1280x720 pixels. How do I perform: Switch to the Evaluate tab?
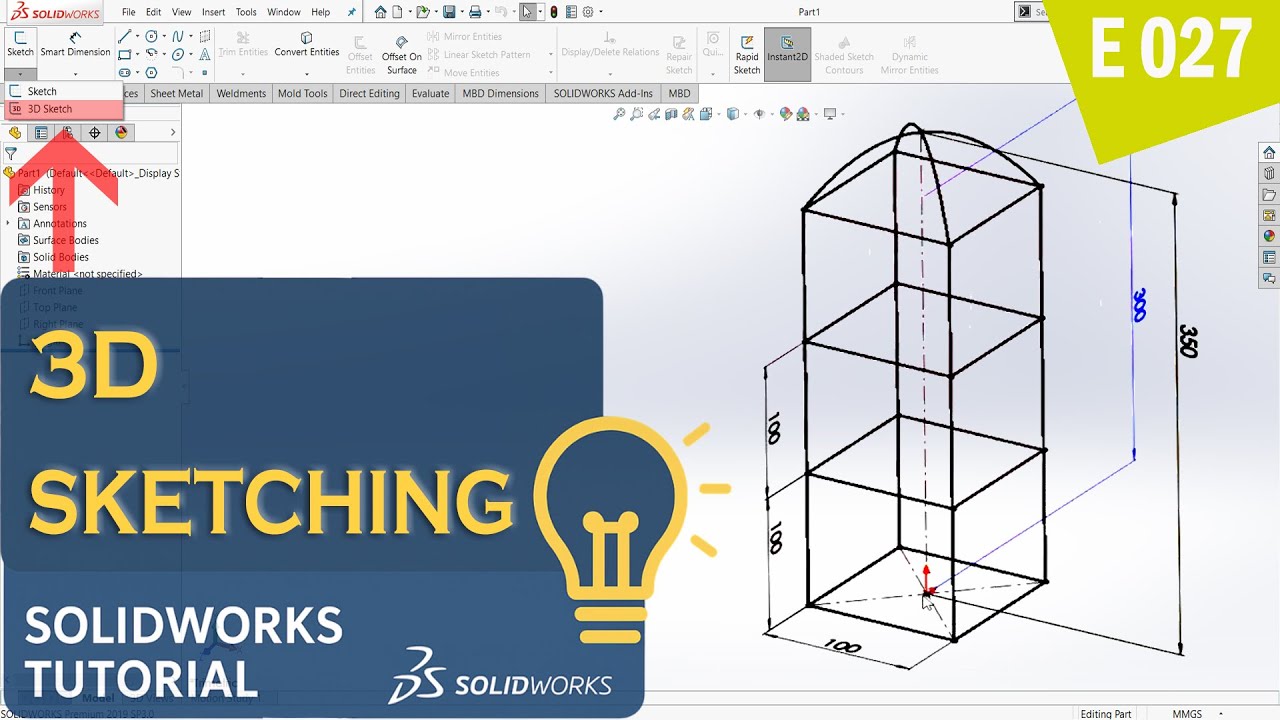point(430,93)
